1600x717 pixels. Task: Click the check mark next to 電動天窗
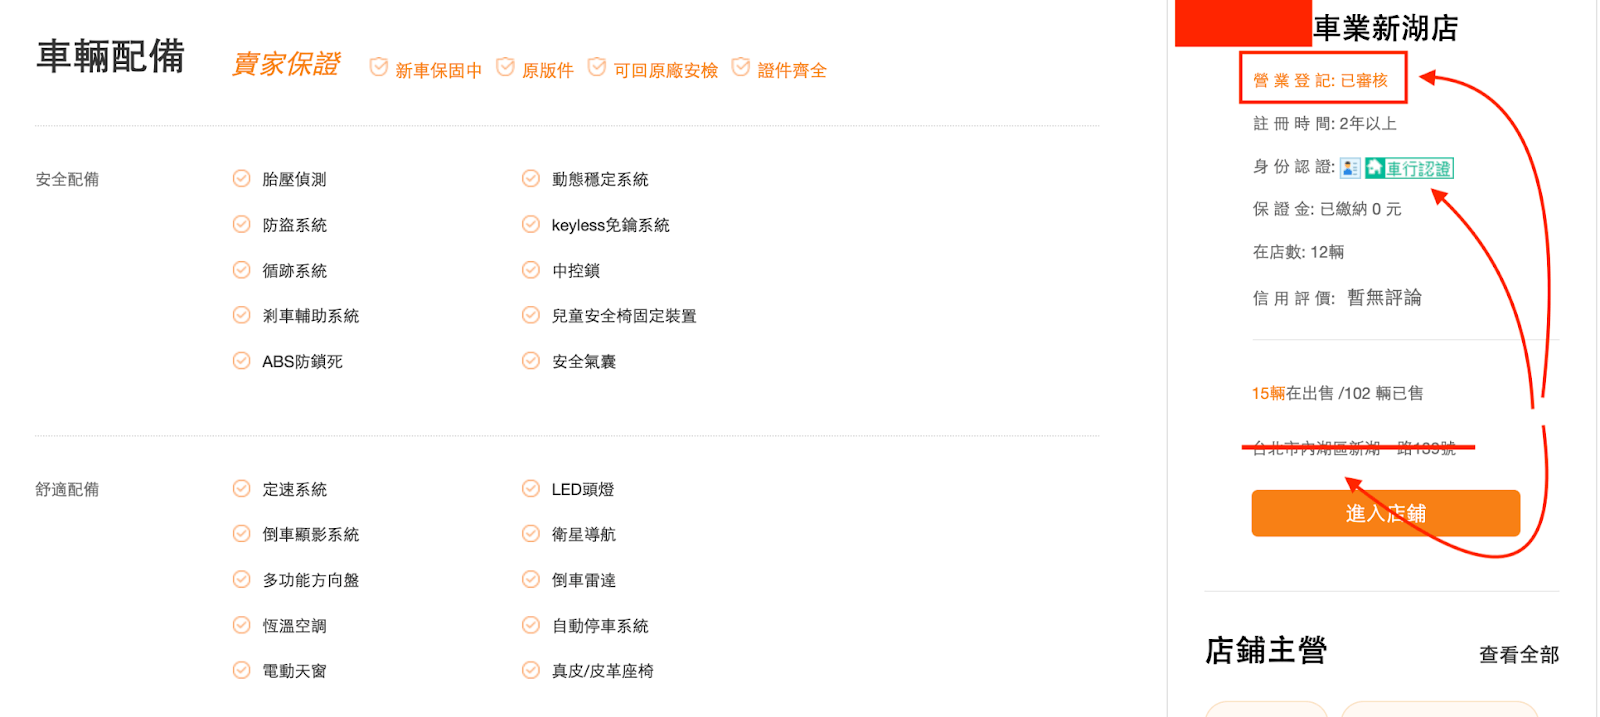point(242,671)
